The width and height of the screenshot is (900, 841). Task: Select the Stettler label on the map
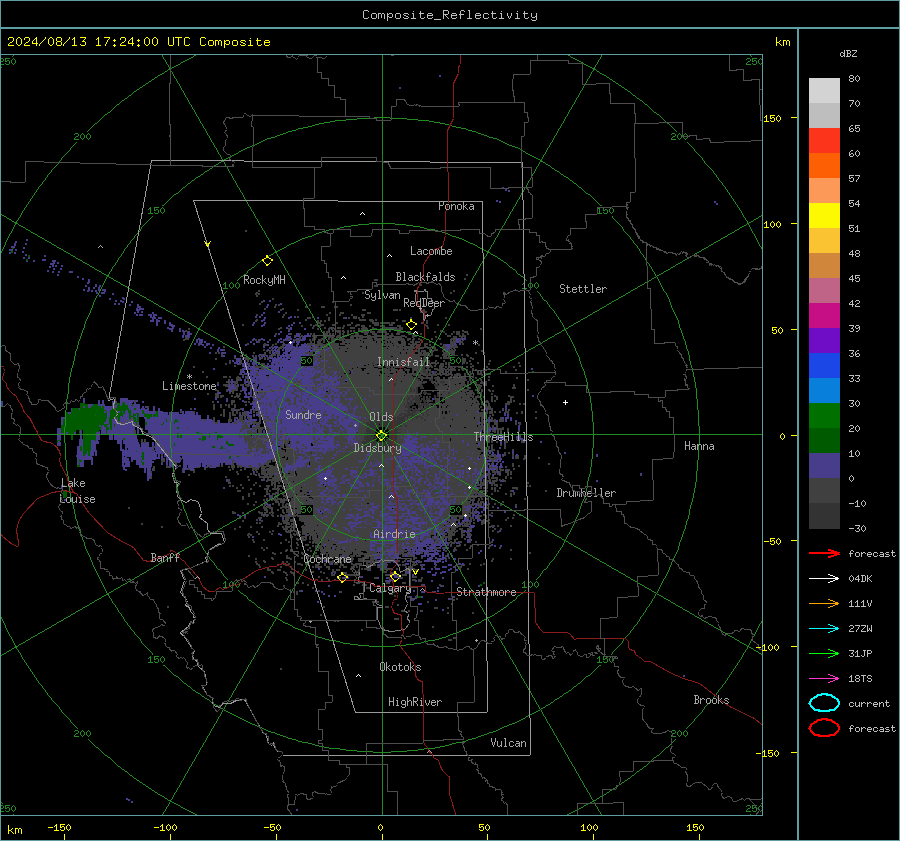click(583, 289)
